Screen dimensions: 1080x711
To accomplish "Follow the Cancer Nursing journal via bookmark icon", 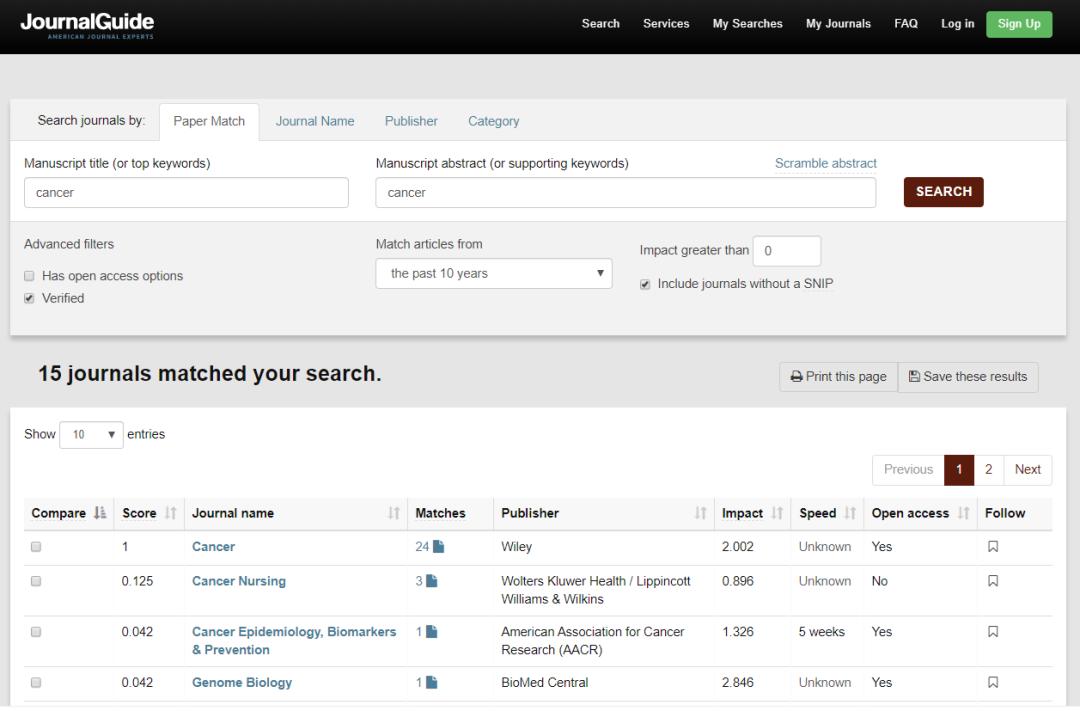I will [993, 581].
